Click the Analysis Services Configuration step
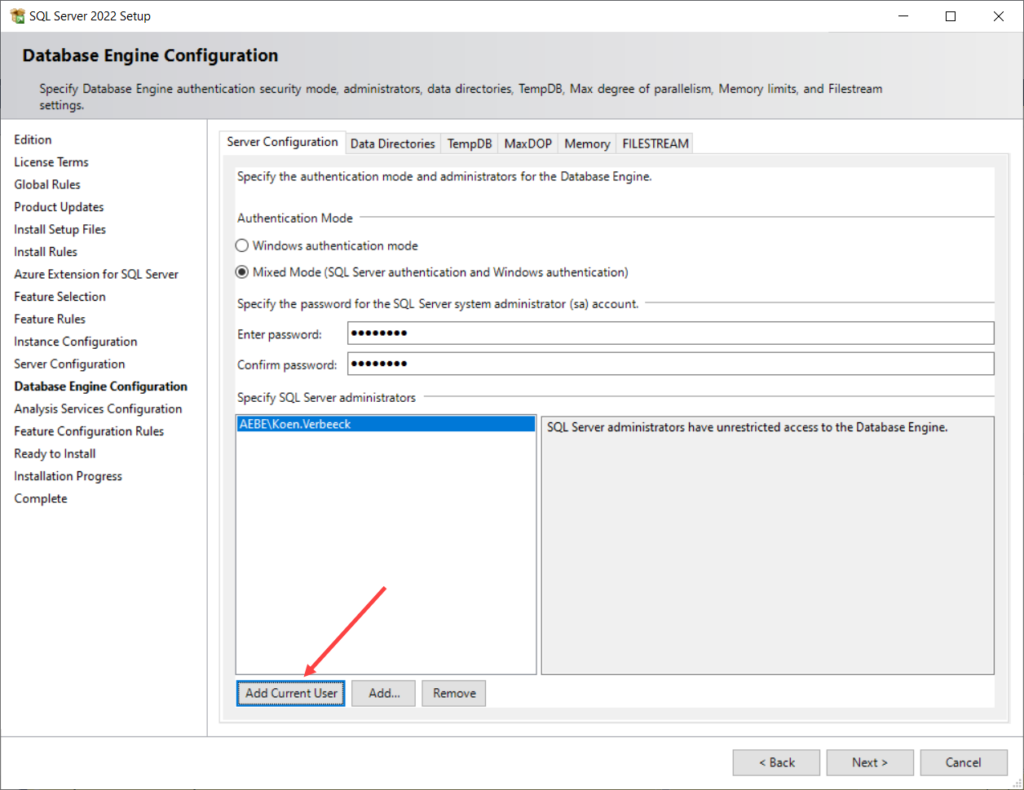 [x=98, y=409]
